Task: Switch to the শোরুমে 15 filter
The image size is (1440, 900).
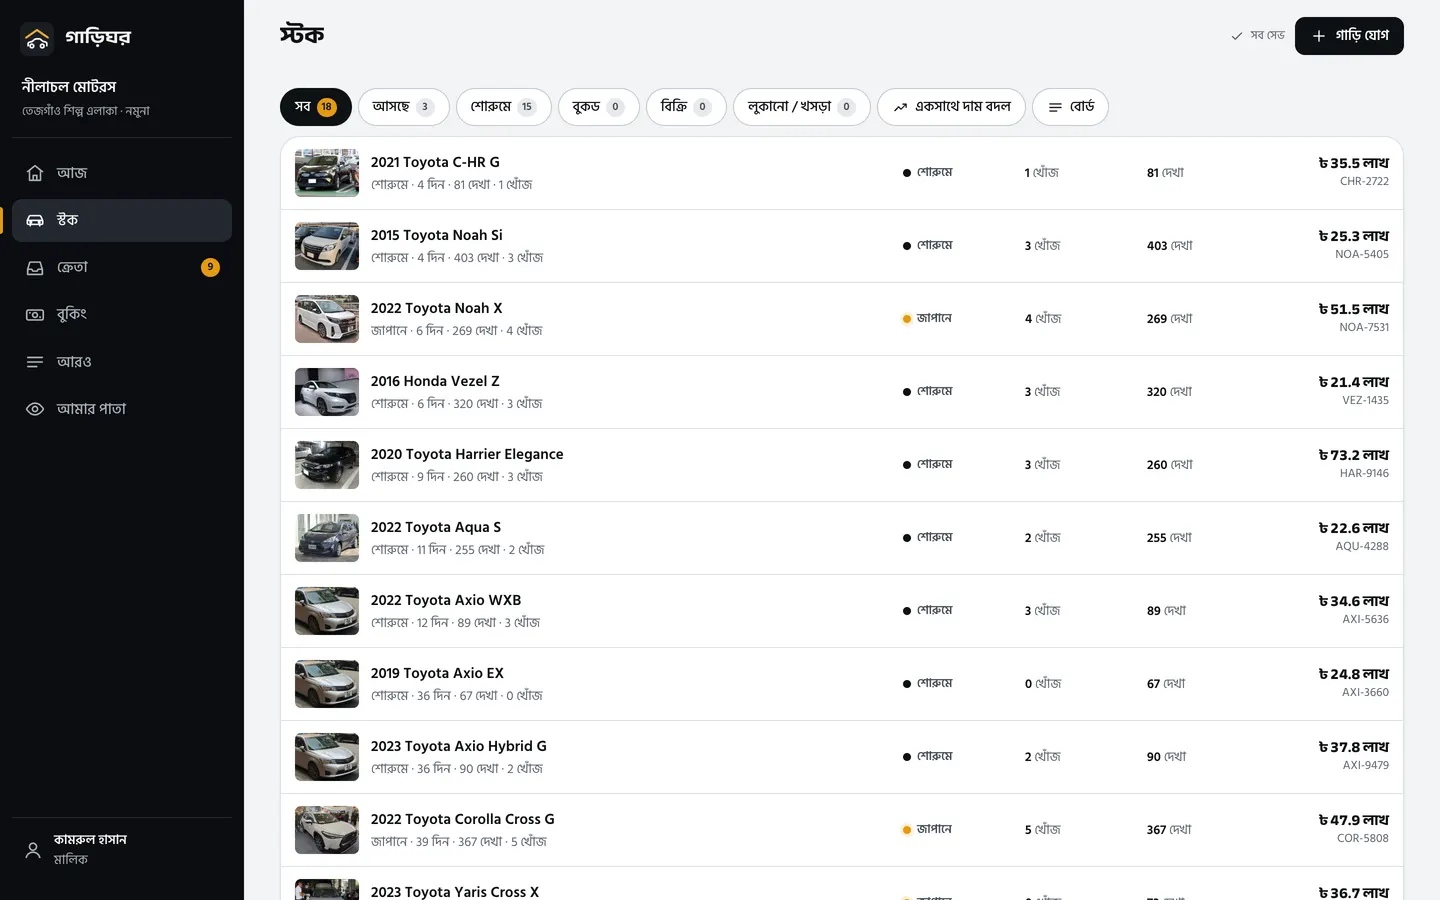Action: (x=504, y=107)
